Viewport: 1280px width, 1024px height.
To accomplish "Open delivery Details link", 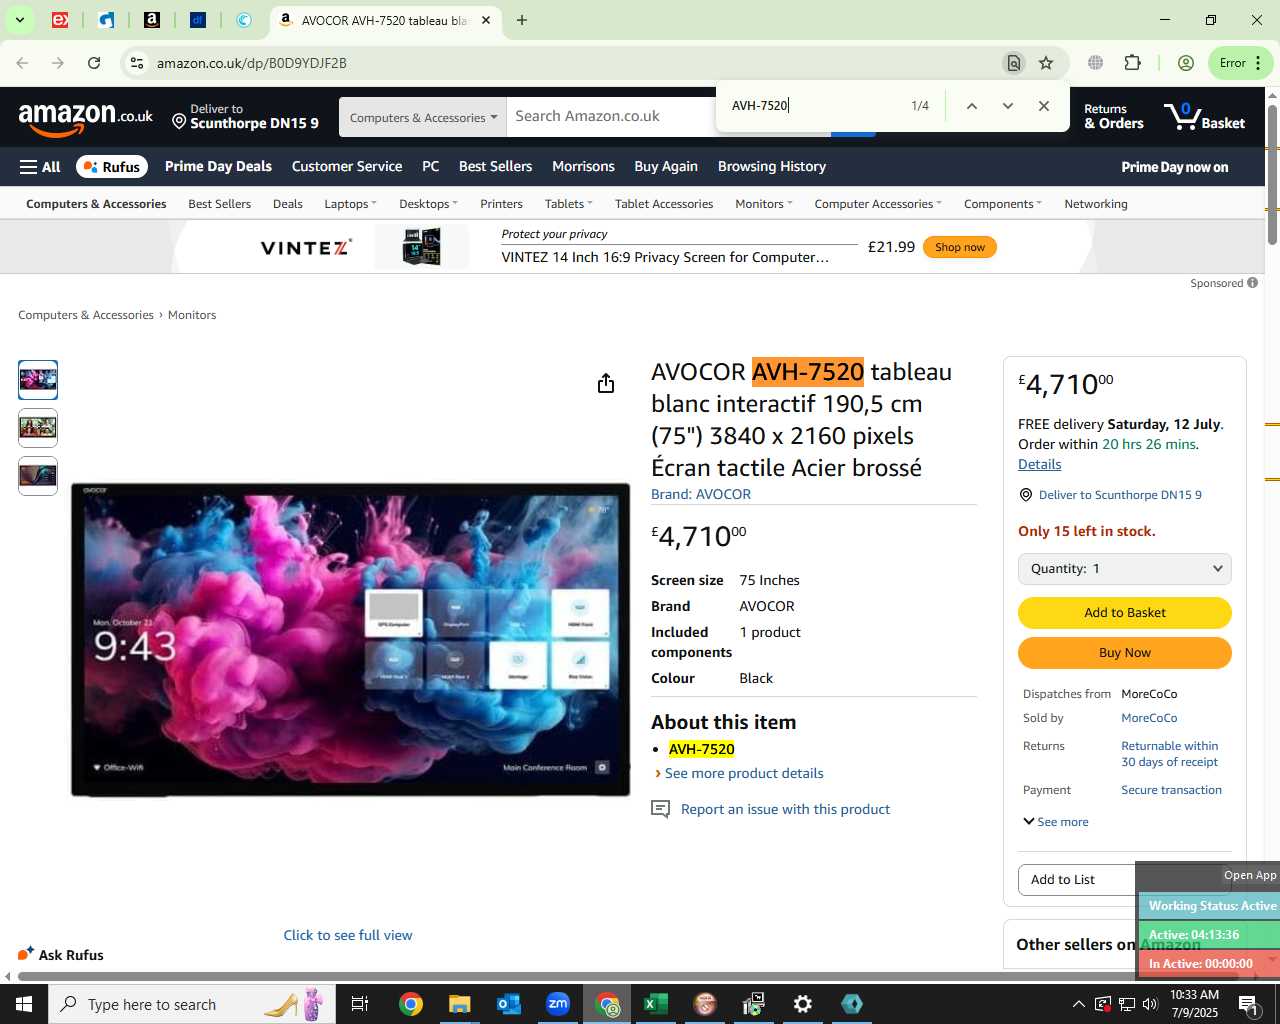I will [x=1040, y=464].
